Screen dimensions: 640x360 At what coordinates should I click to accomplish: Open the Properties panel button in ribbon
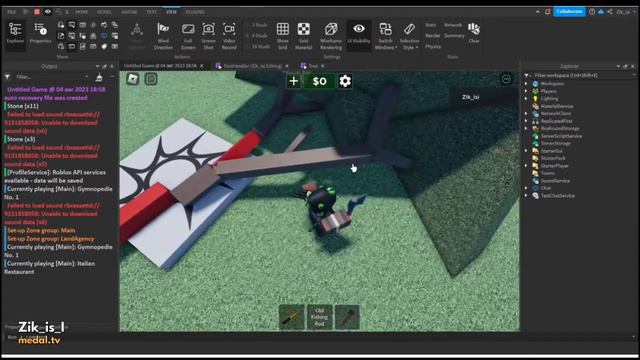point(40,34)
